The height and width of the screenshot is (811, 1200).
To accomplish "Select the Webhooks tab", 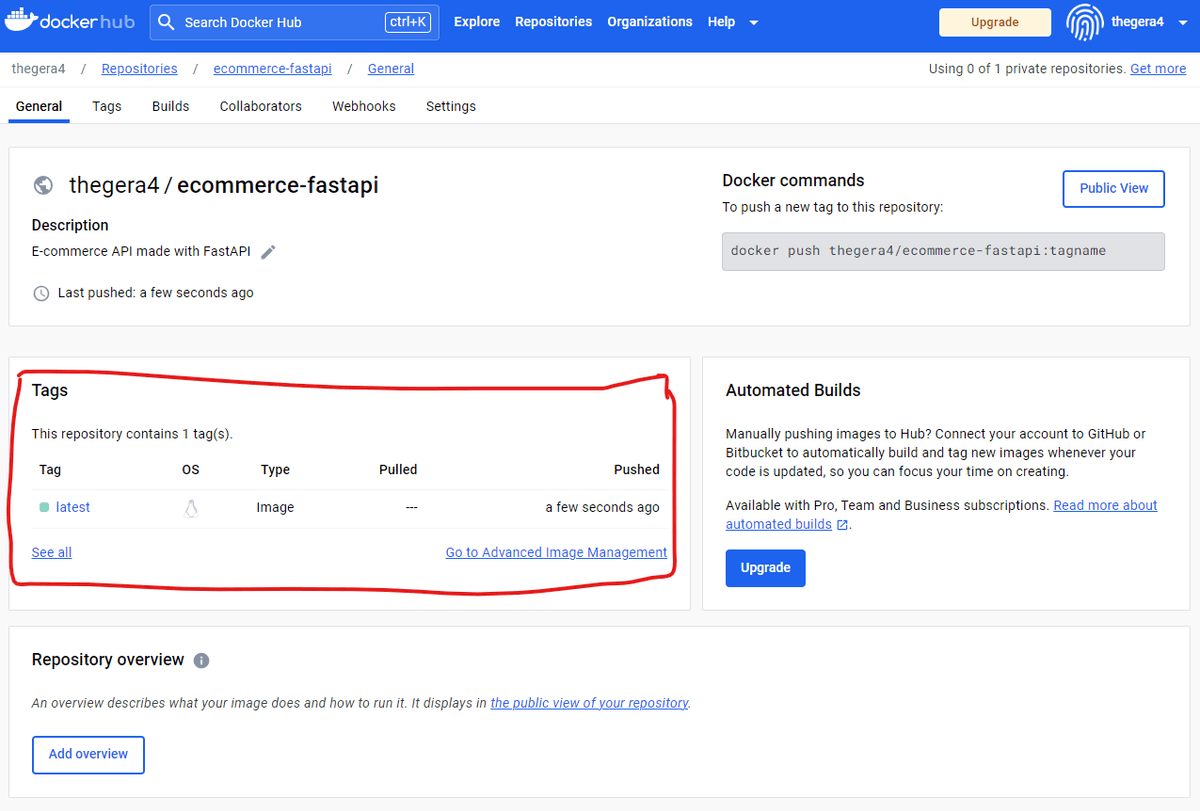I will (364, 106).
